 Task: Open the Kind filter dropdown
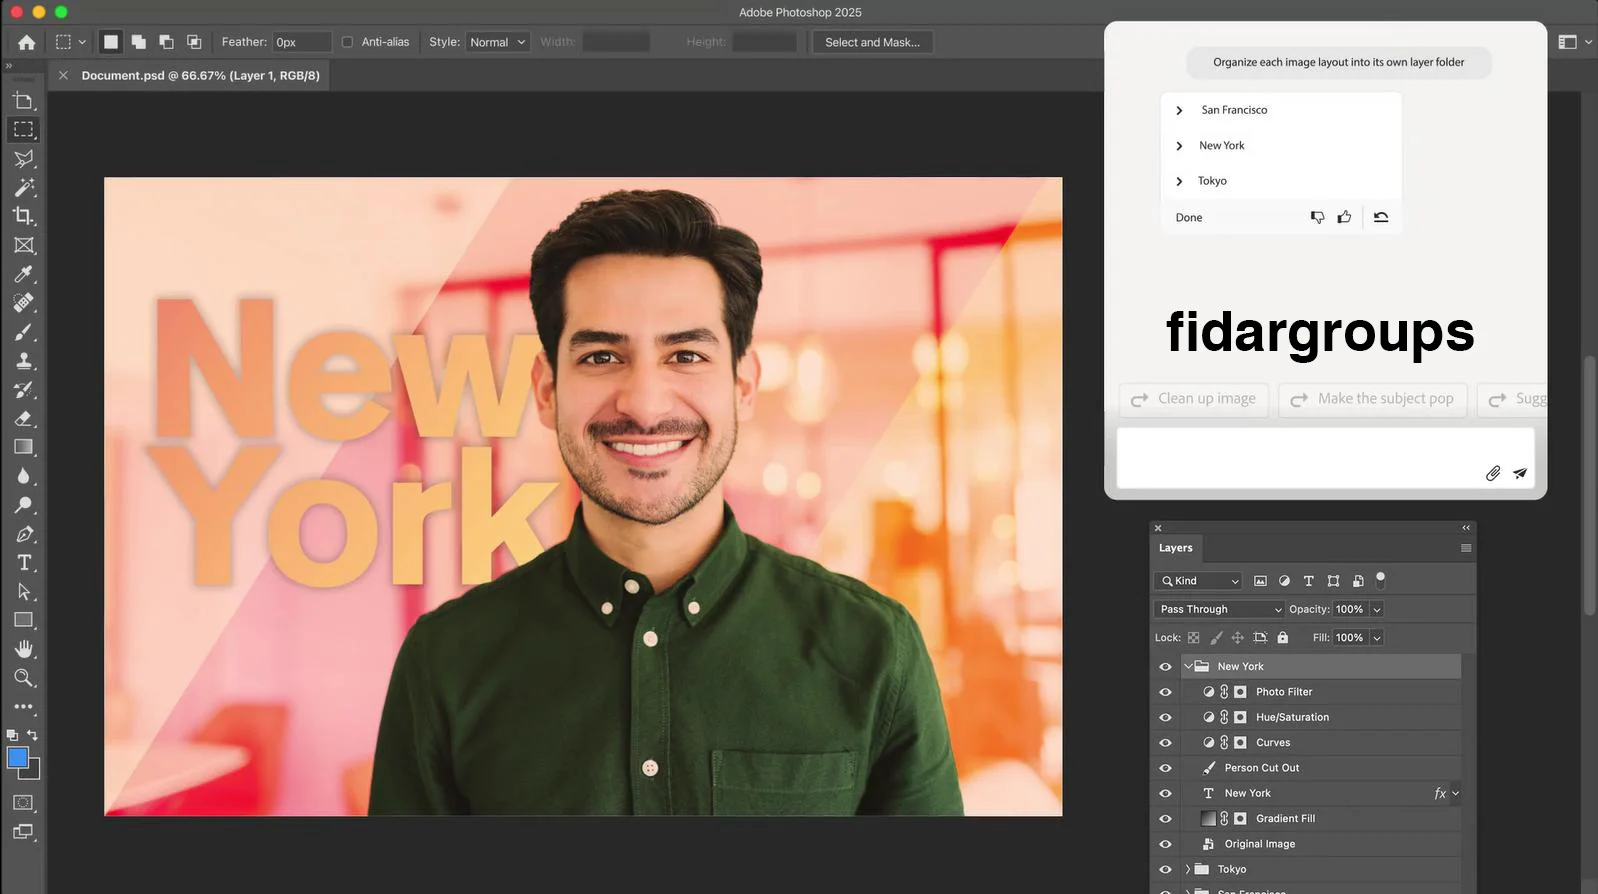pos(1198,581)
